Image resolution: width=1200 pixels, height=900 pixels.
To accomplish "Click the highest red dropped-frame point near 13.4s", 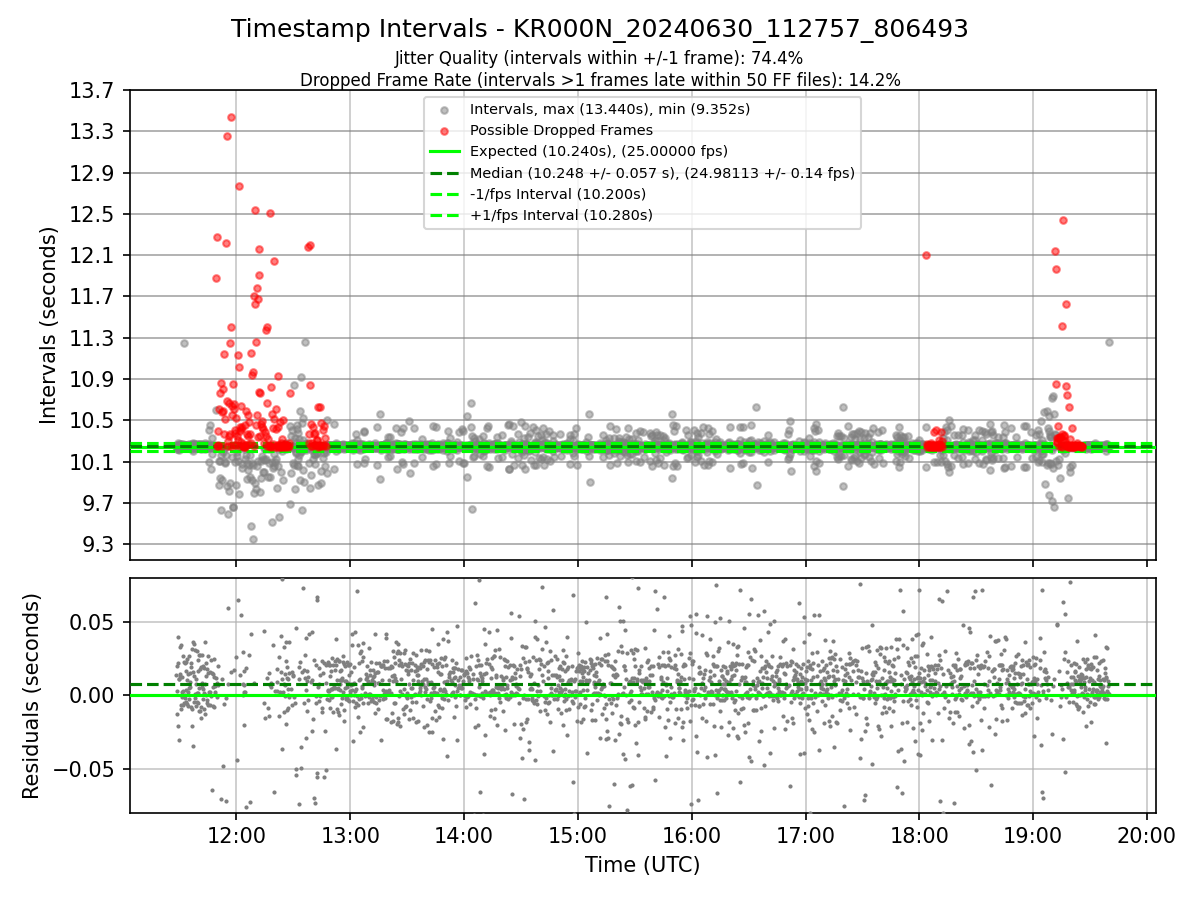I will 231,117.
